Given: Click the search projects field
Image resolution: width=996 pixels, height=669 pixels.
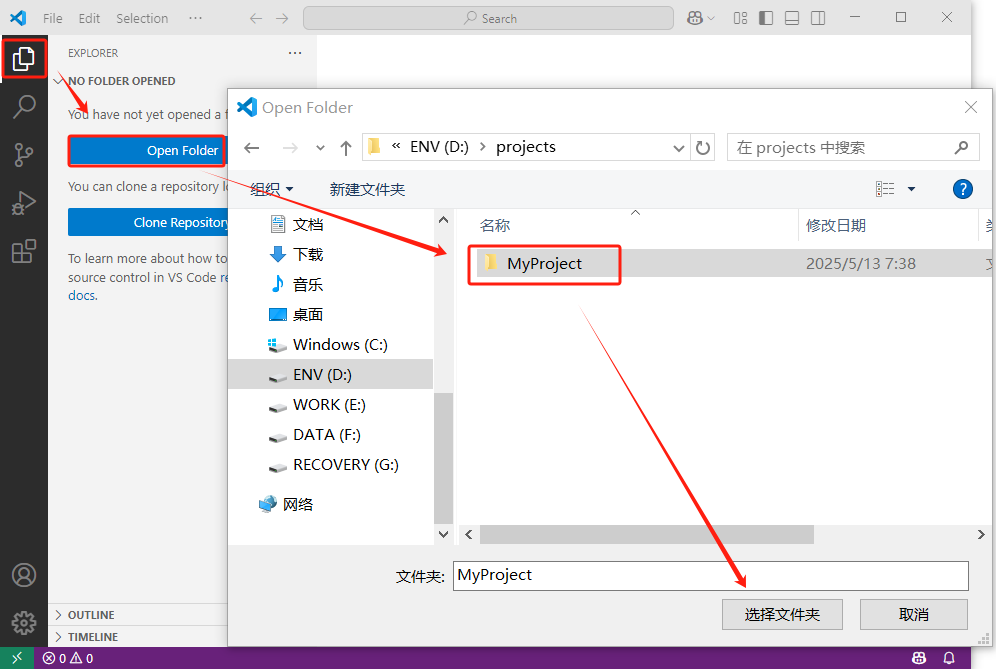Looking at the screenshot, I should 853,147.
